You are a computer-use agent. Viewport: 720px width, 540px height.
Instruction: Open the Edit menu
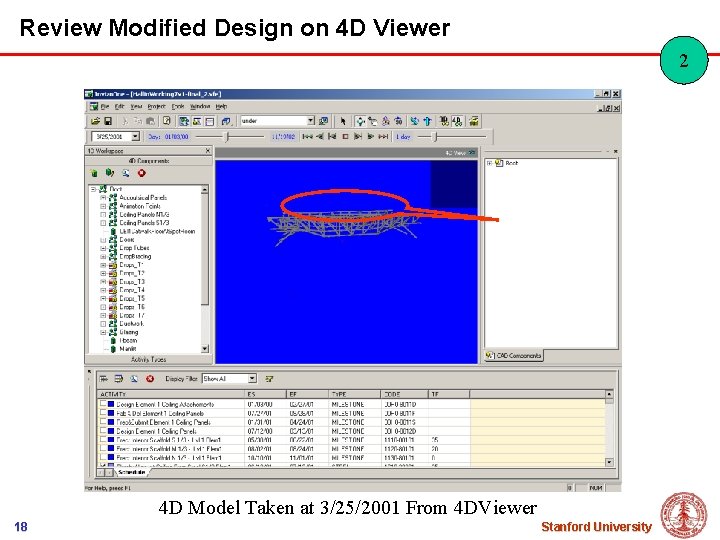click(x=119, y=107)
